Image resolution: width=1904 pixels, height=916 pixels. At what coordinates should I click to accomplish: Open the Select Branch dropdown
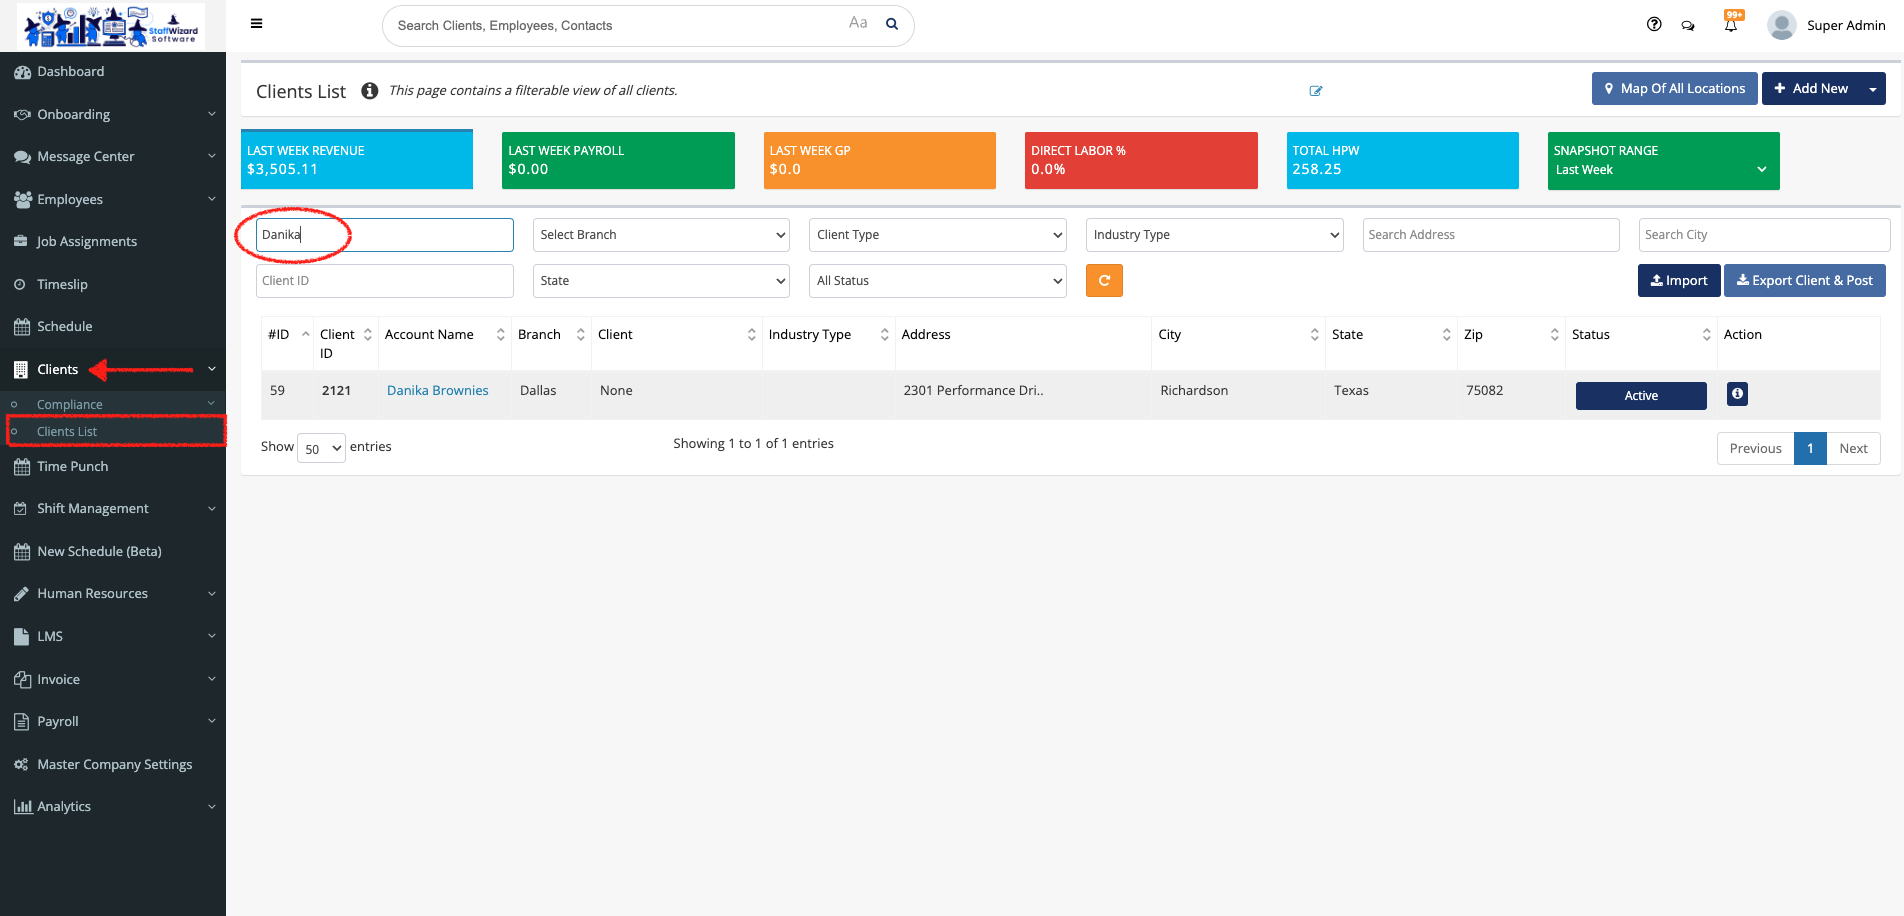point(661,235)
